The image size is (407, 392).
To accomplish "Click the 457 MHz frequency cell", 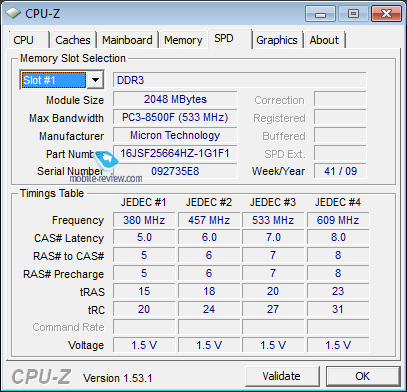I will click(x=209, y=220).
